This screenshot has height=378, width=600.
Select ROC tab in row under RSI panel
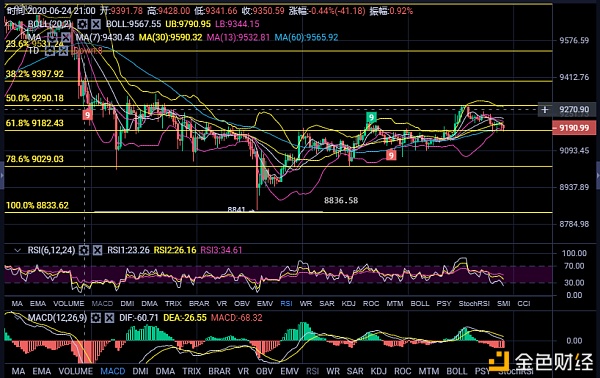[371, 303]
